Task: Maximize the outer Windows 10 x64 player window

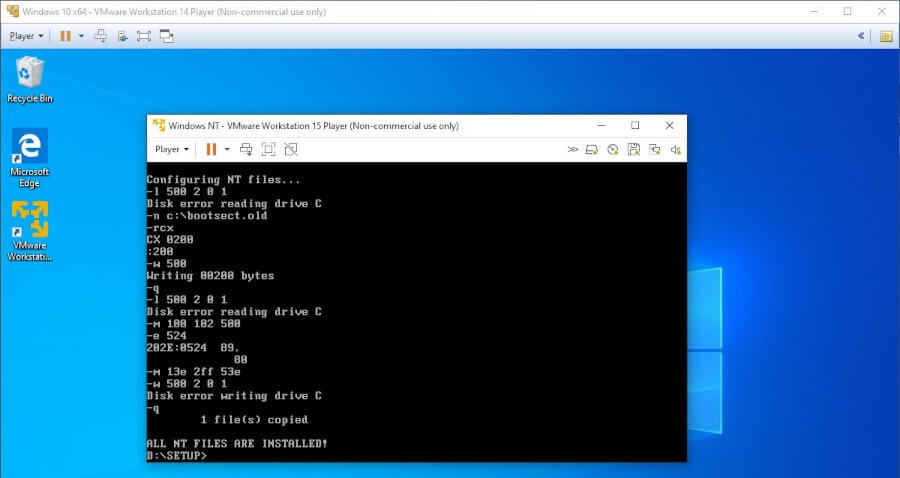Action: [848, 11]
